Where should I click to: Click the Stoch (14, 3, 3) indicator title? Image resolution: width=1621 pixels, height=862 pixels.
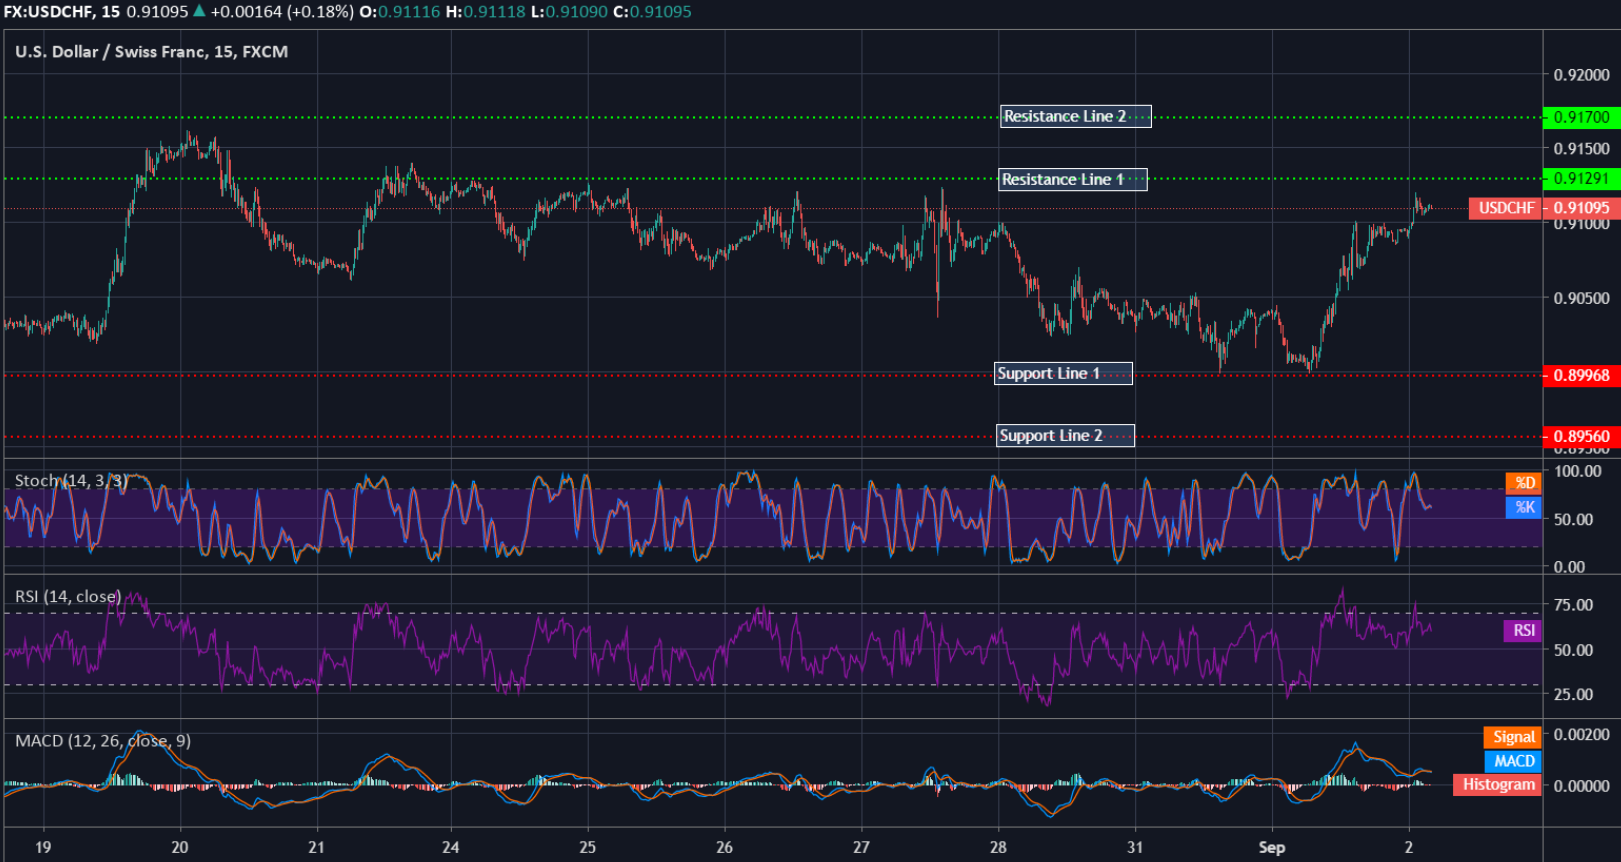pos(71,481)
